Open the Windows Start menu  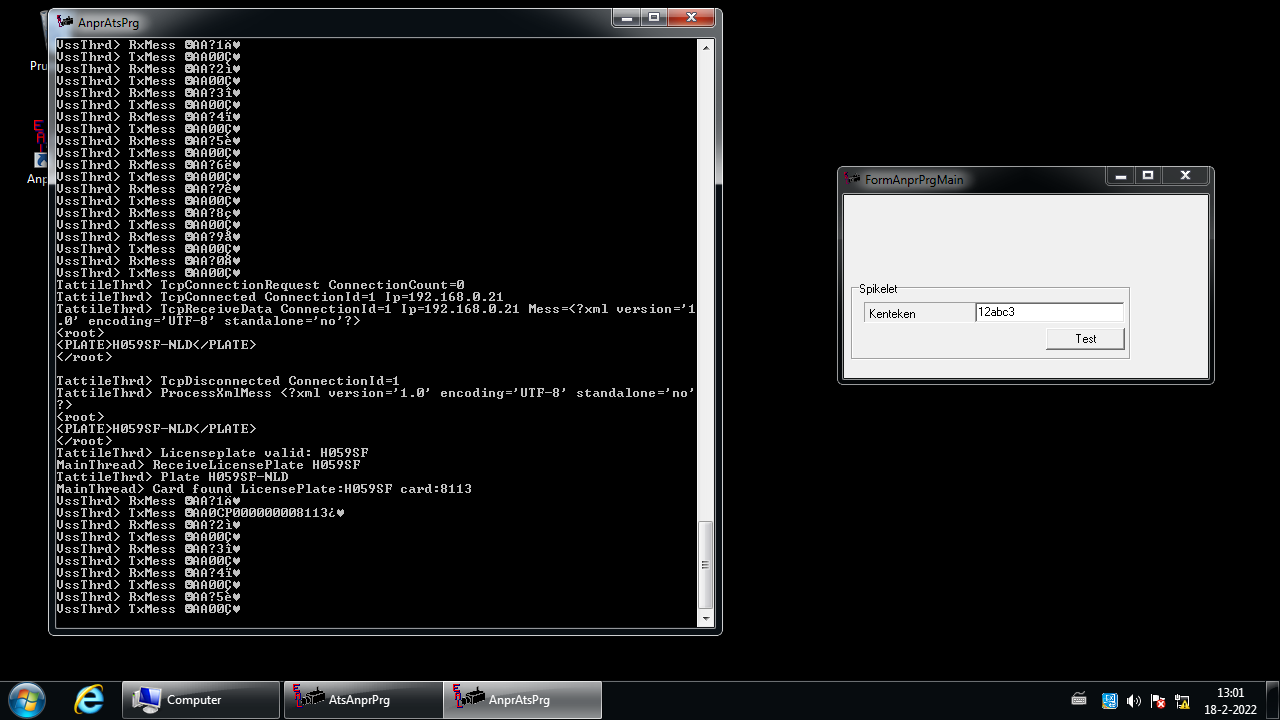pos(25,699)
